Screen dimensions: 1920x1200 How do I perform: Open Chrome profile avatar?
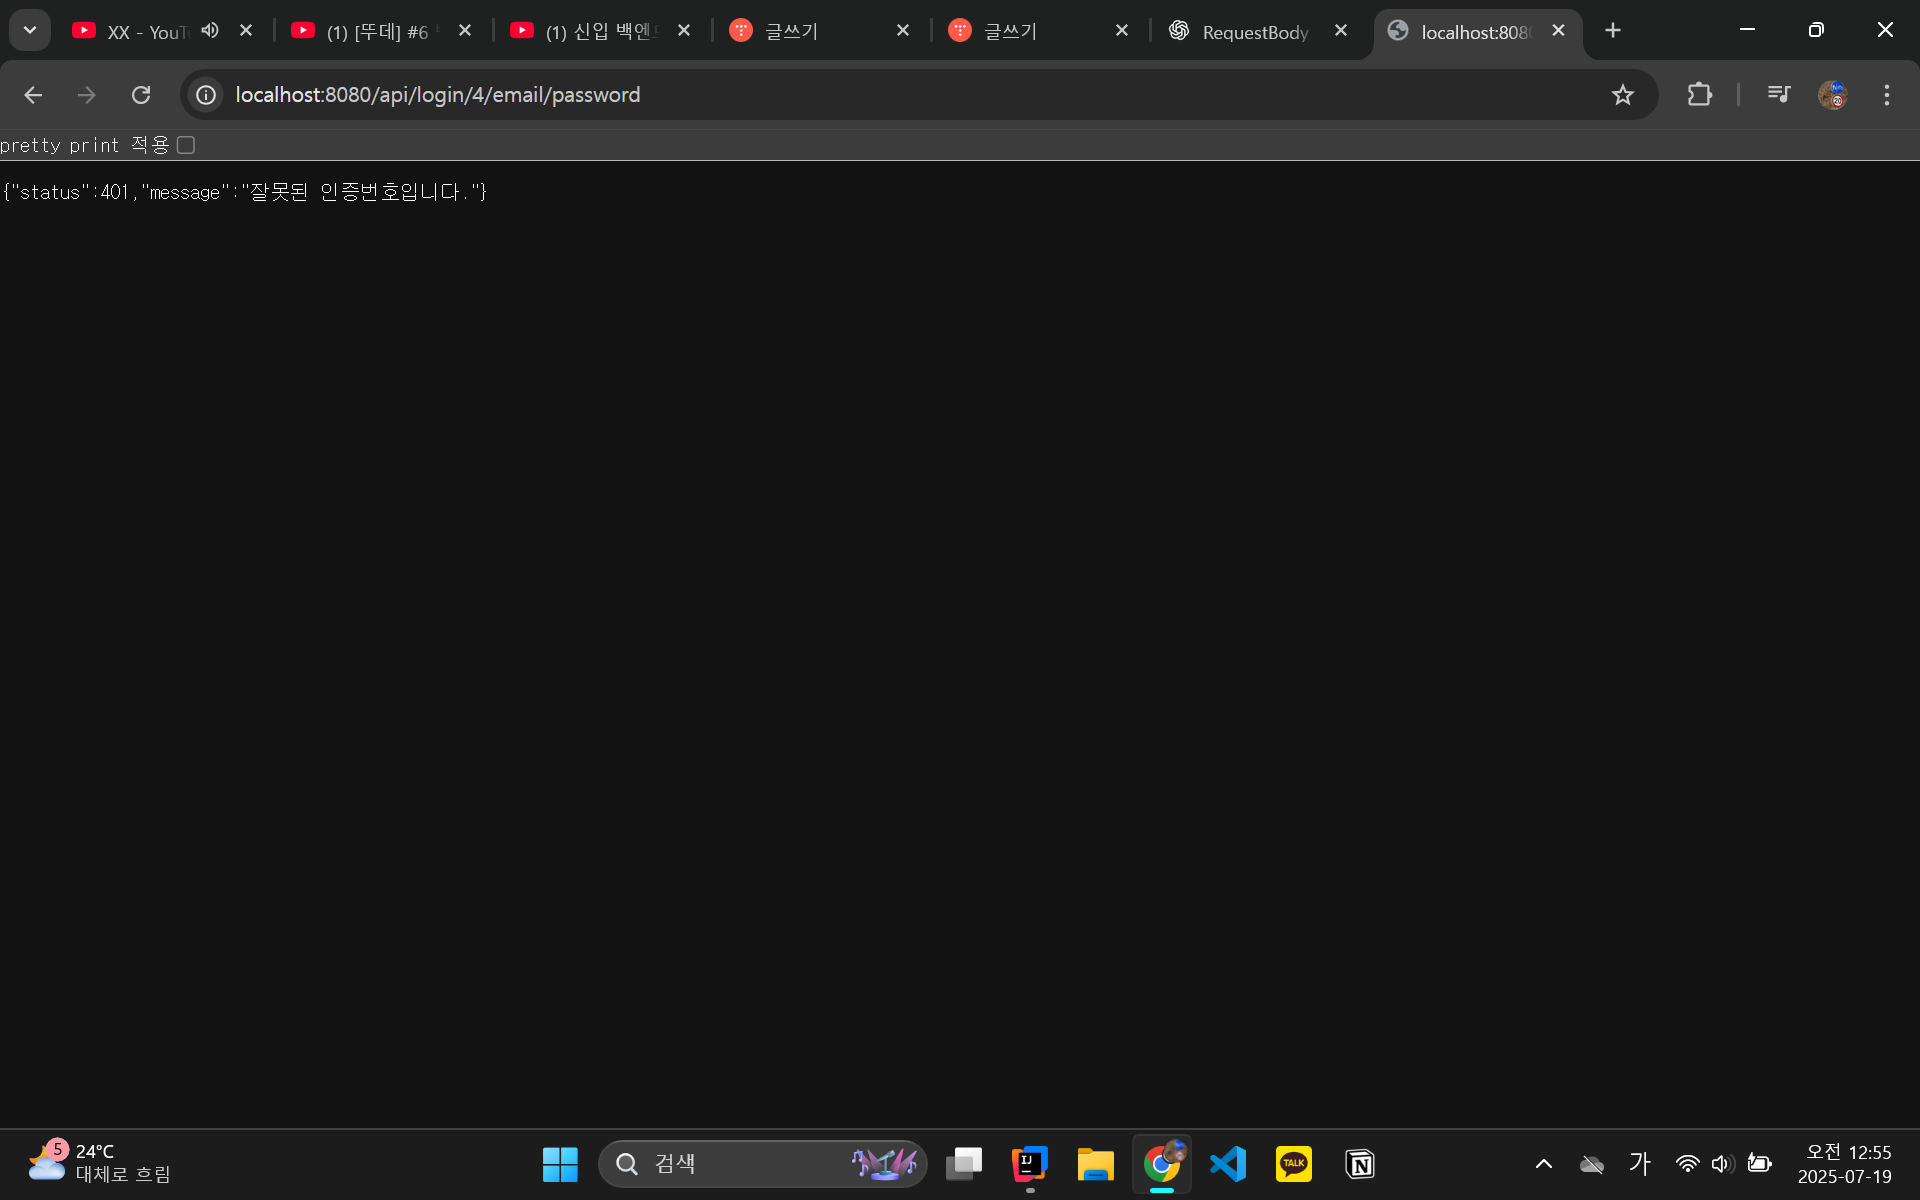(1832, 95)
